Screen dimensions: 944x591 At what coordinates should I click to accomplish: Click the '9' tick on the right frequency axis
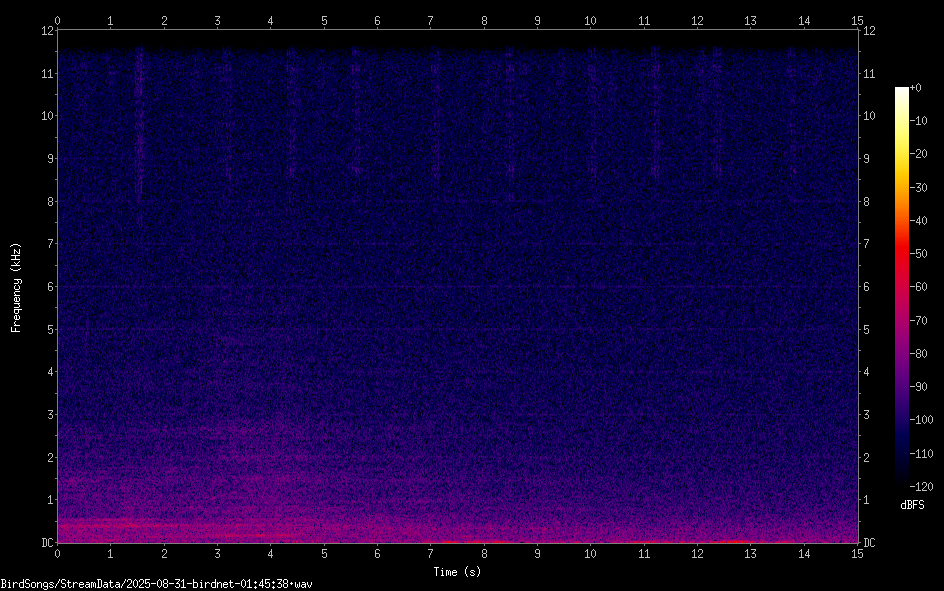click(866, 159)
